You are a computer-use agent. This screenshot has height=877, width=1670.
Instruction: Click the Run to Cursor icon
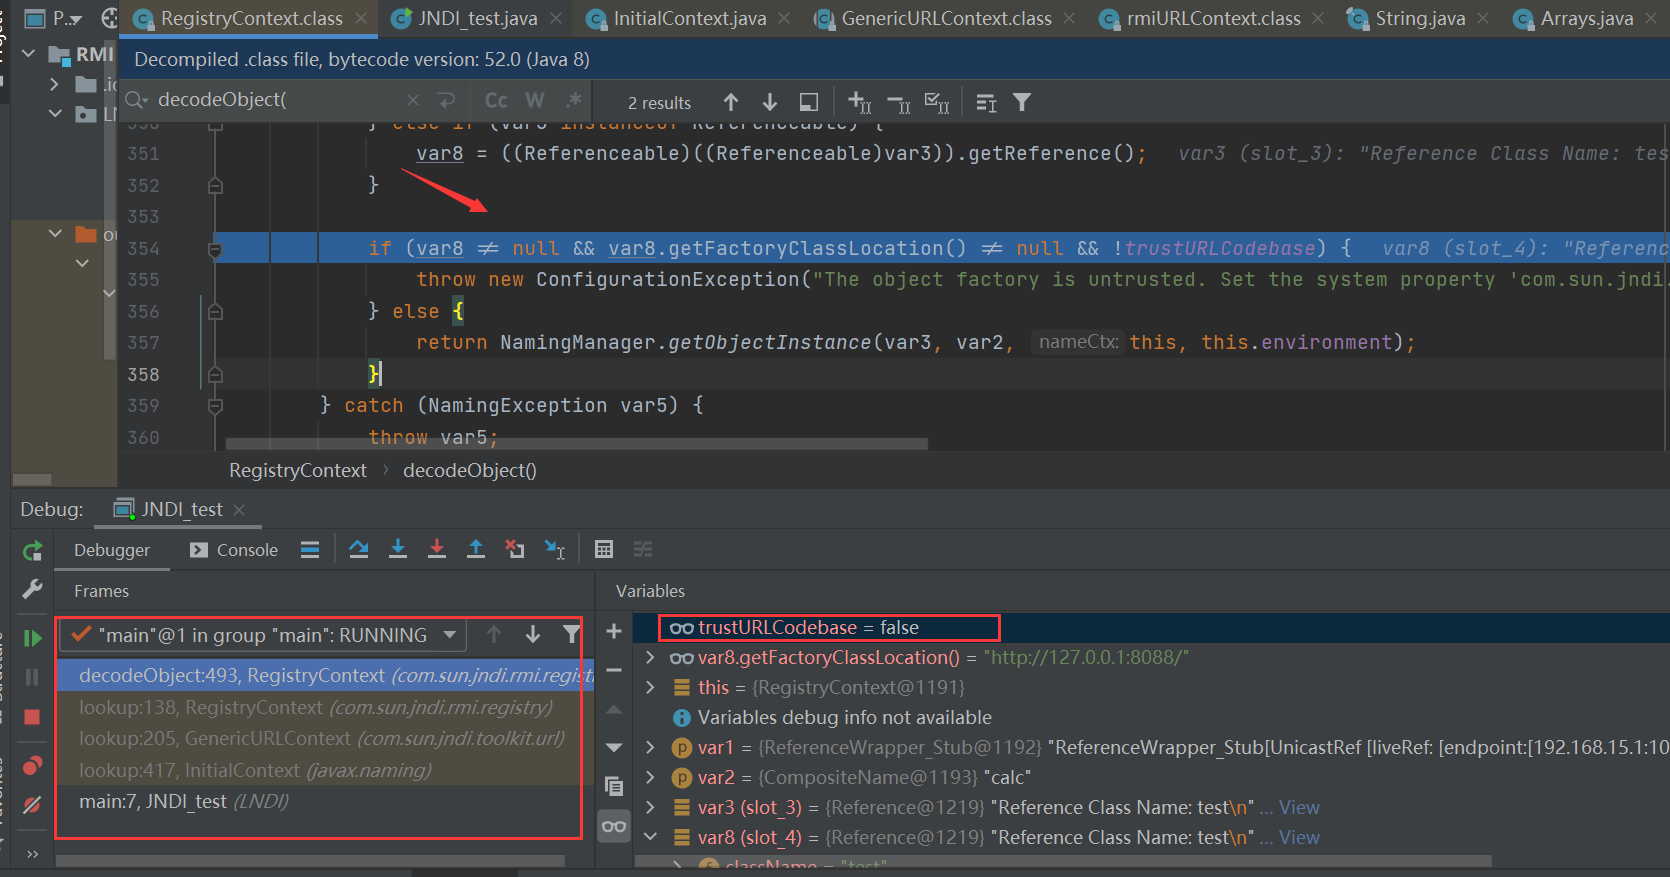(555, 549)
